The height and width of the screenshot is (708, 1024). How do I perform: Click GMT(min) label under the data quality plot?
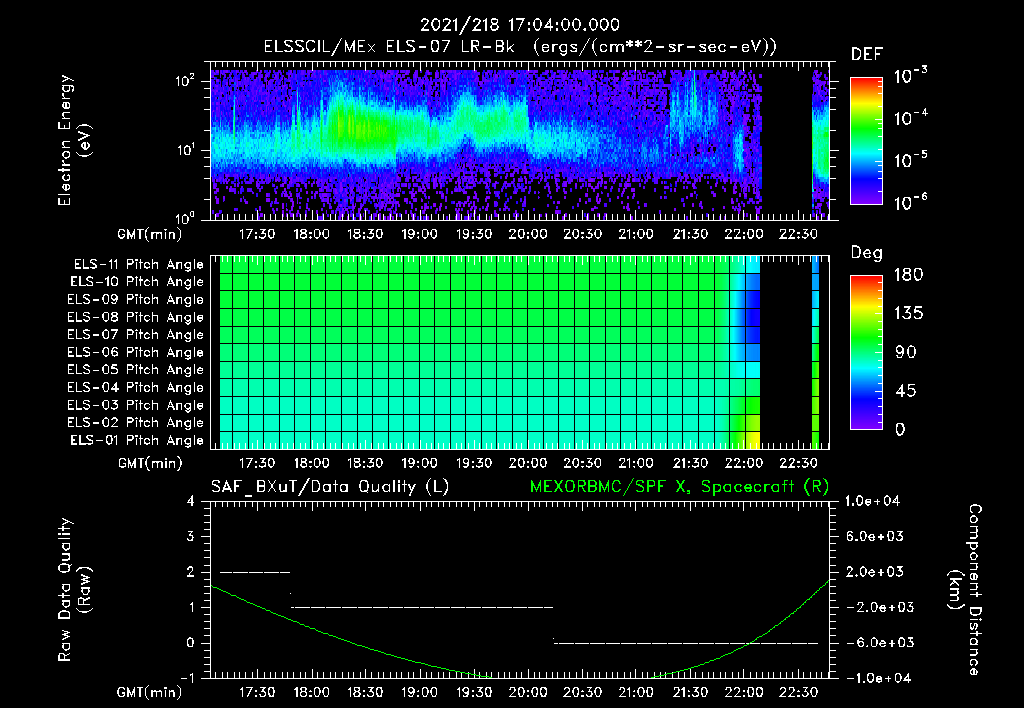[150, 692]
